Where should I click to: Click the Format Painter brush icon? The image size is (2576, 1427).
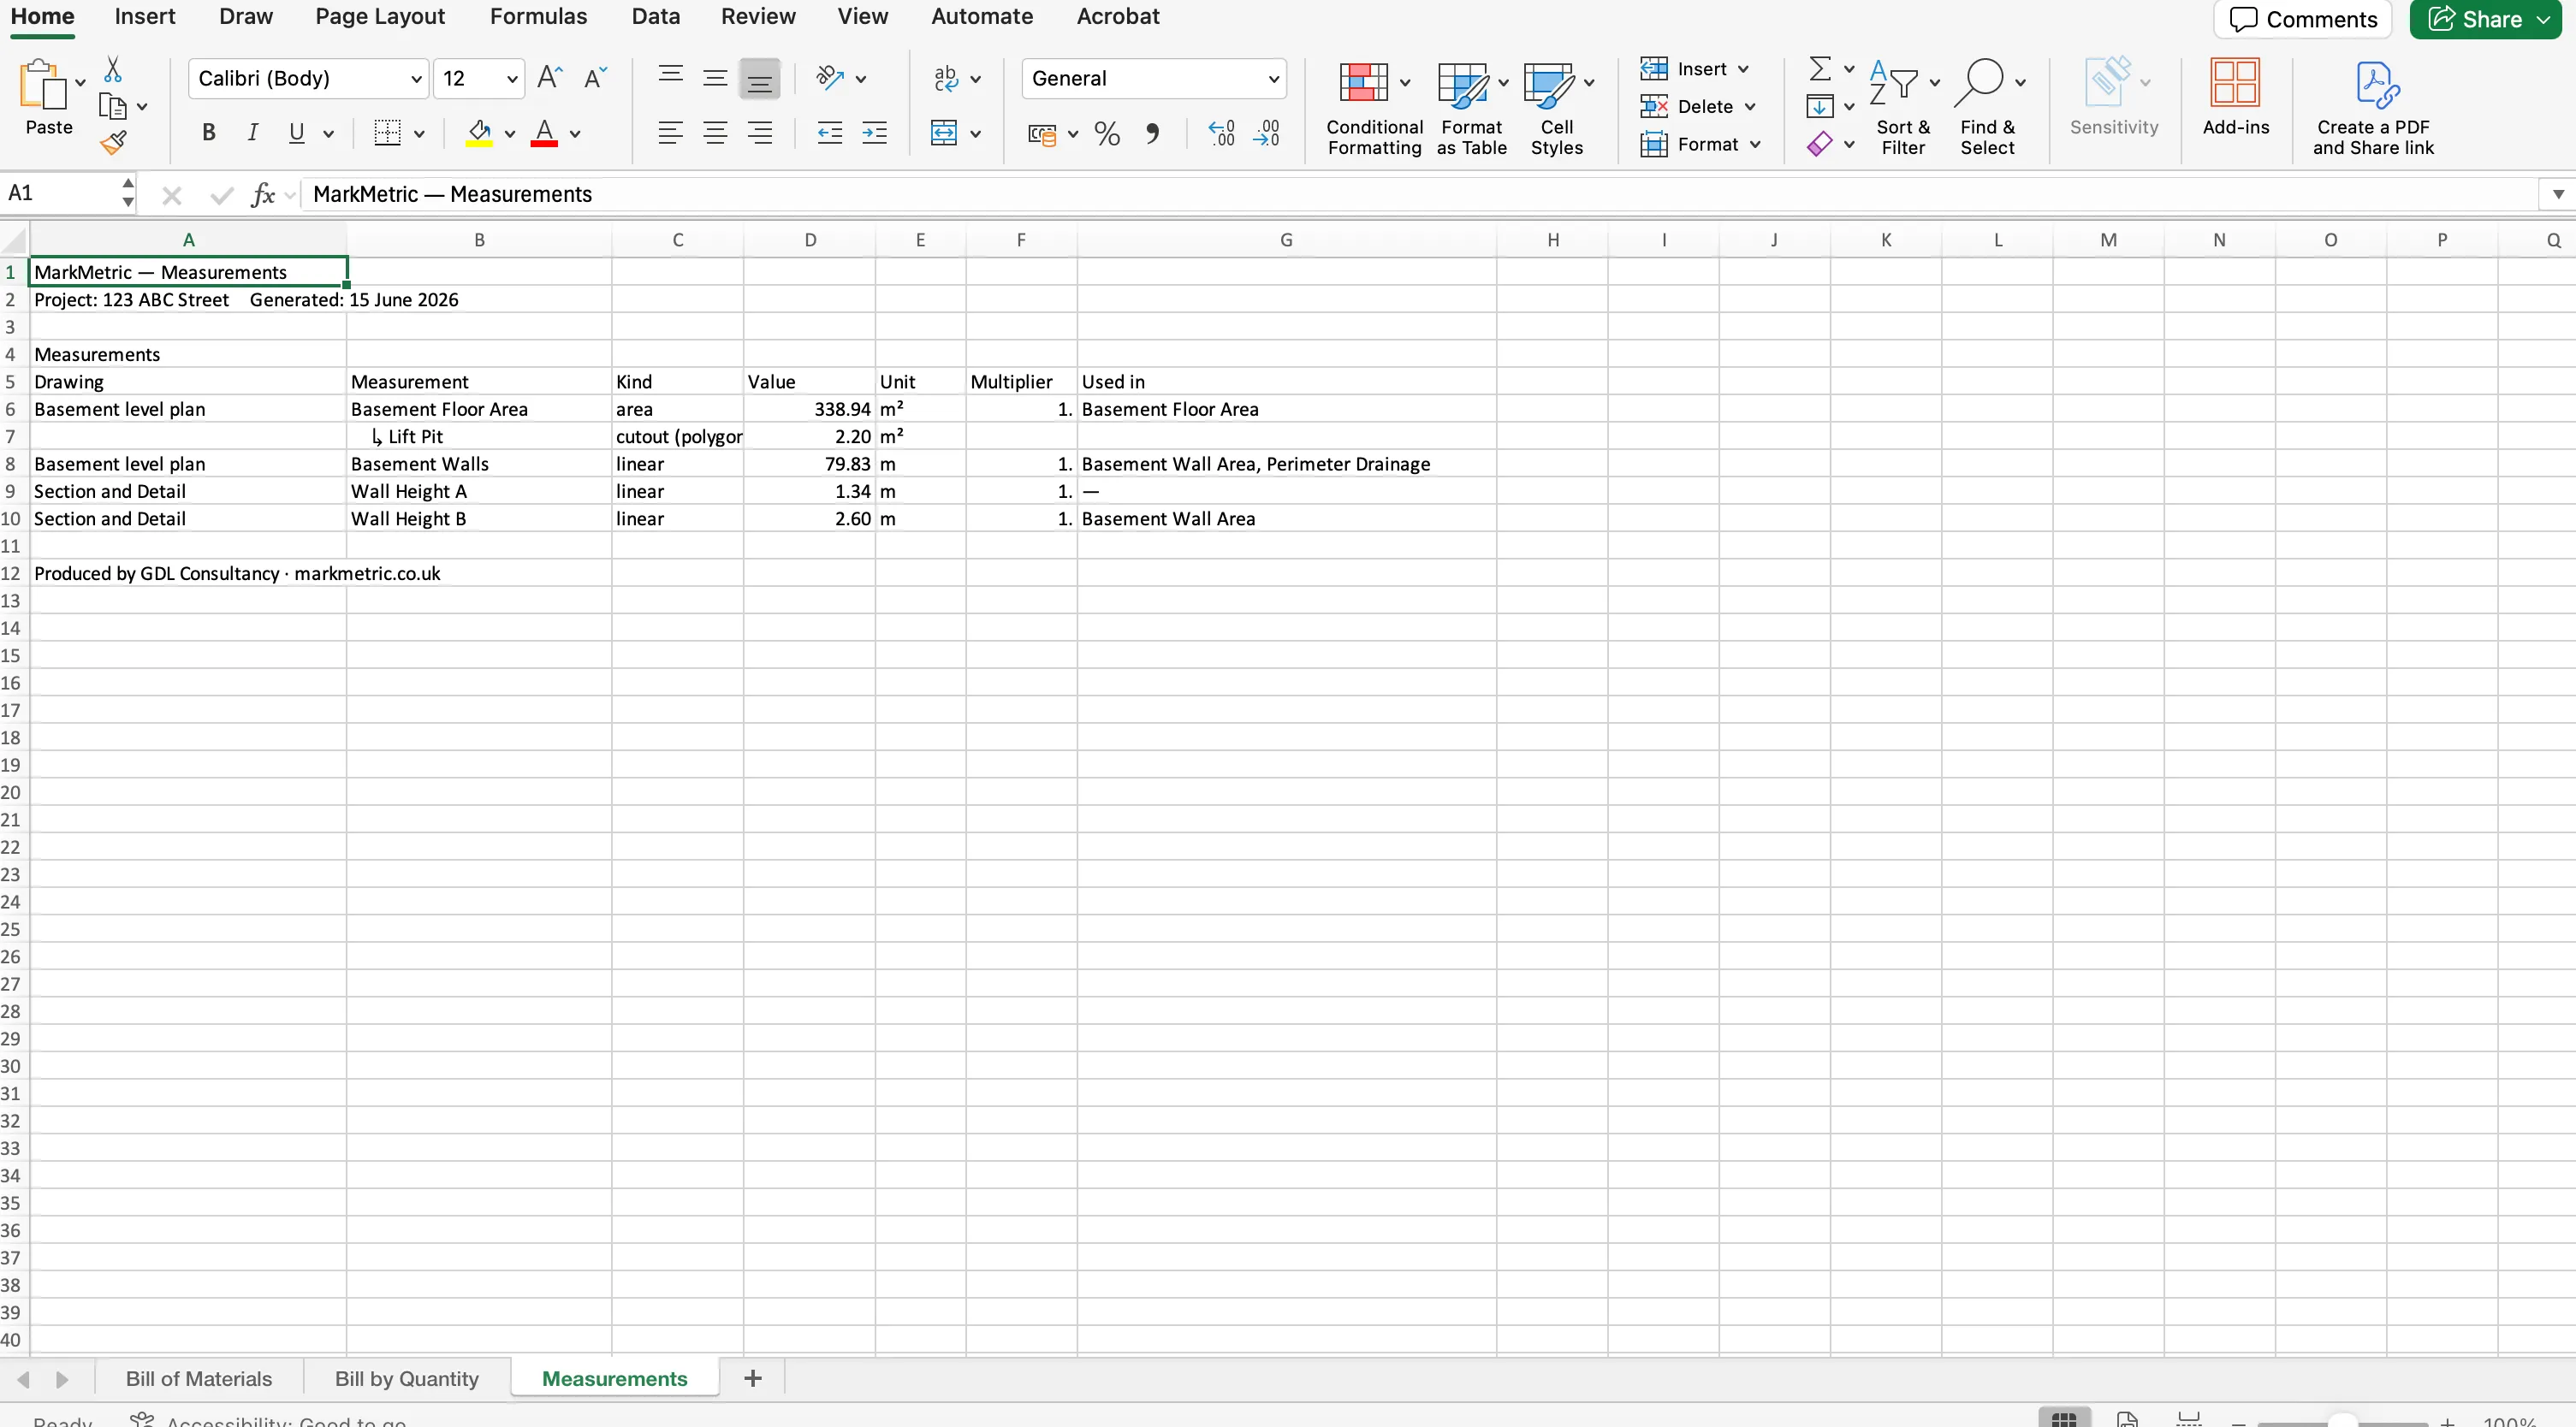click(x=113, y=143)
